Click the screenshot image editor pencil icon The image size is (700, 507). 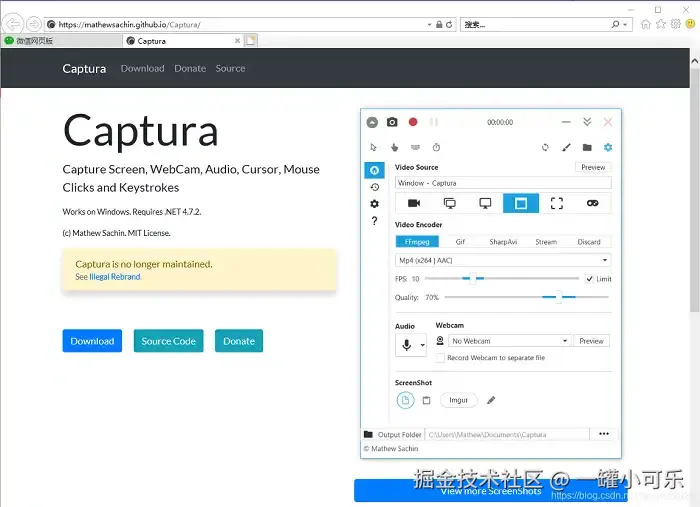coord(491,400)
